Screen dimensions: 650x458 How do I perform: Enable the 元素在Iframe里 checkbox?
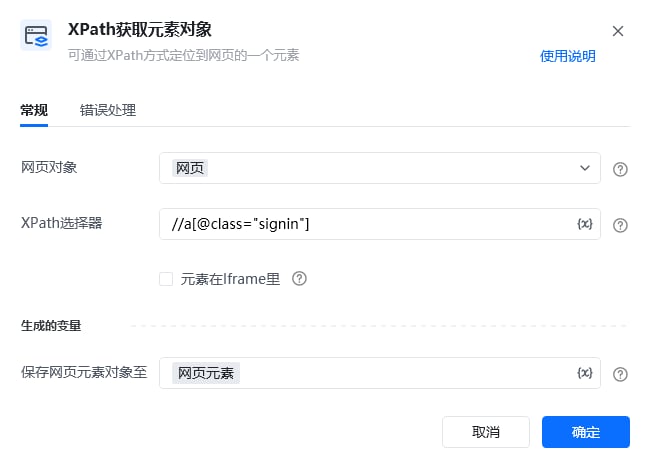tap(166, 279)
